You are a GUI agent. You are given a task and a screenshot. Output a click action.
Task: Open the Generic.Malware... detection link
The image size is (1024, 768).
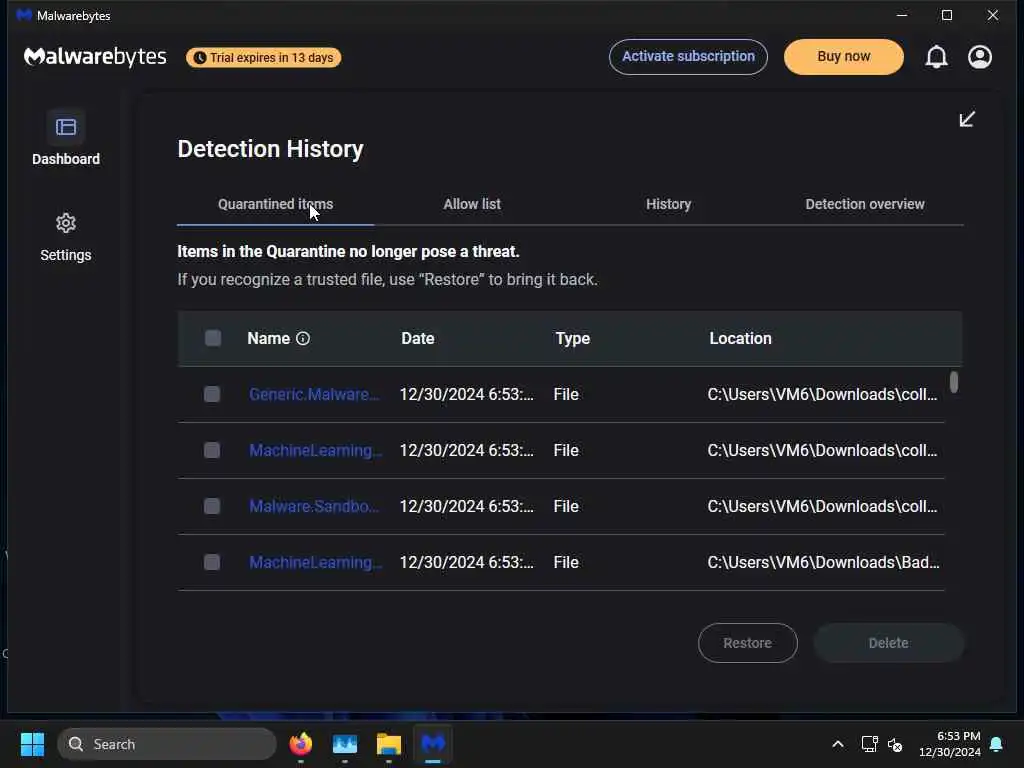(314, 394)
